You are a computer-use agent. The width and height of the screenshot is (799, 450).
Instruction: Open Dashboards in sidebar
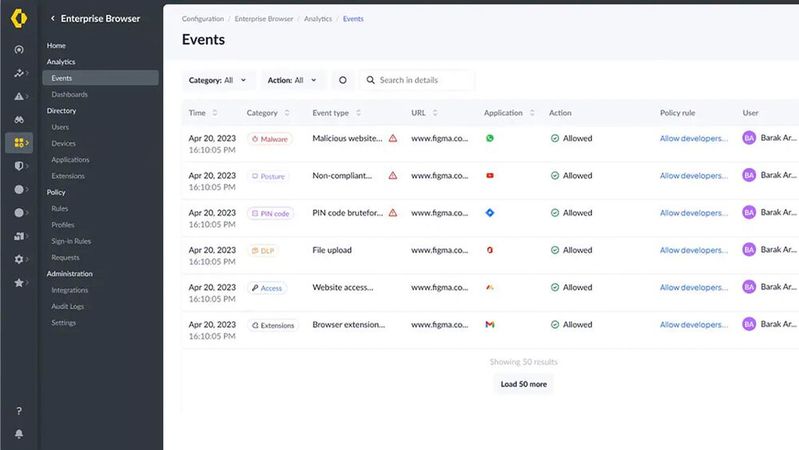coord(69,94)
